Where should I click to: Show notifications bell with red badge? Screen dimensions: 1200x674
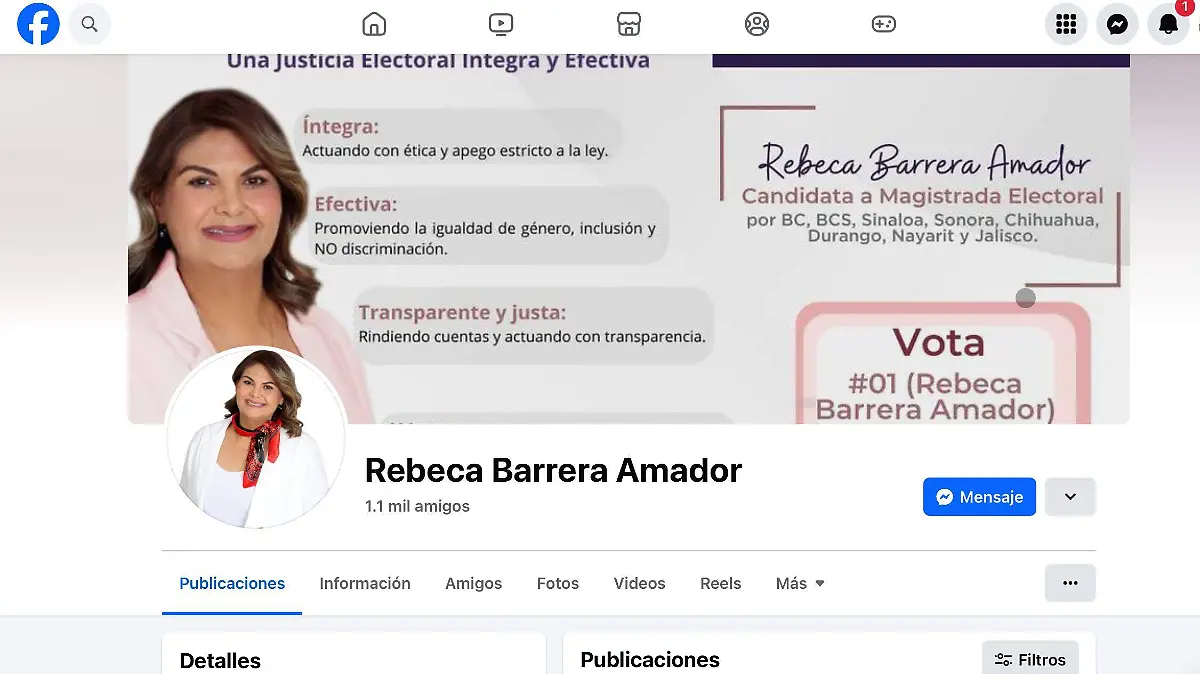(x=1168, y=24)
